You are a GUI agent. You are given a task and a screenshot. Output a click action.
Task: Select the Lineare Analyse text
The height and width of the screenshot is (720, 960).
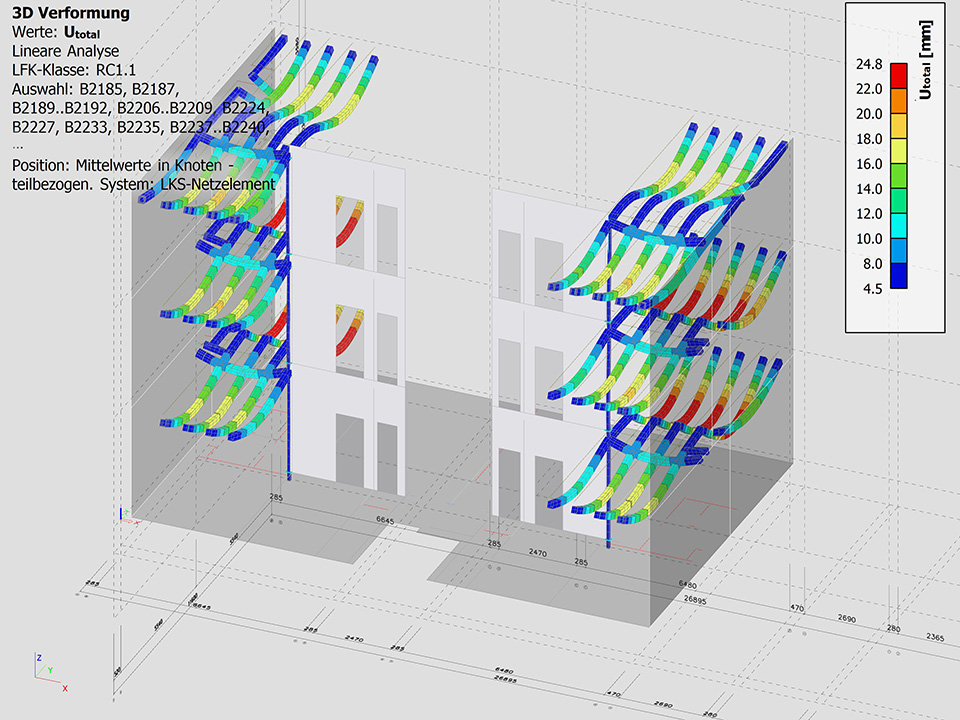(x=65, y=51)
